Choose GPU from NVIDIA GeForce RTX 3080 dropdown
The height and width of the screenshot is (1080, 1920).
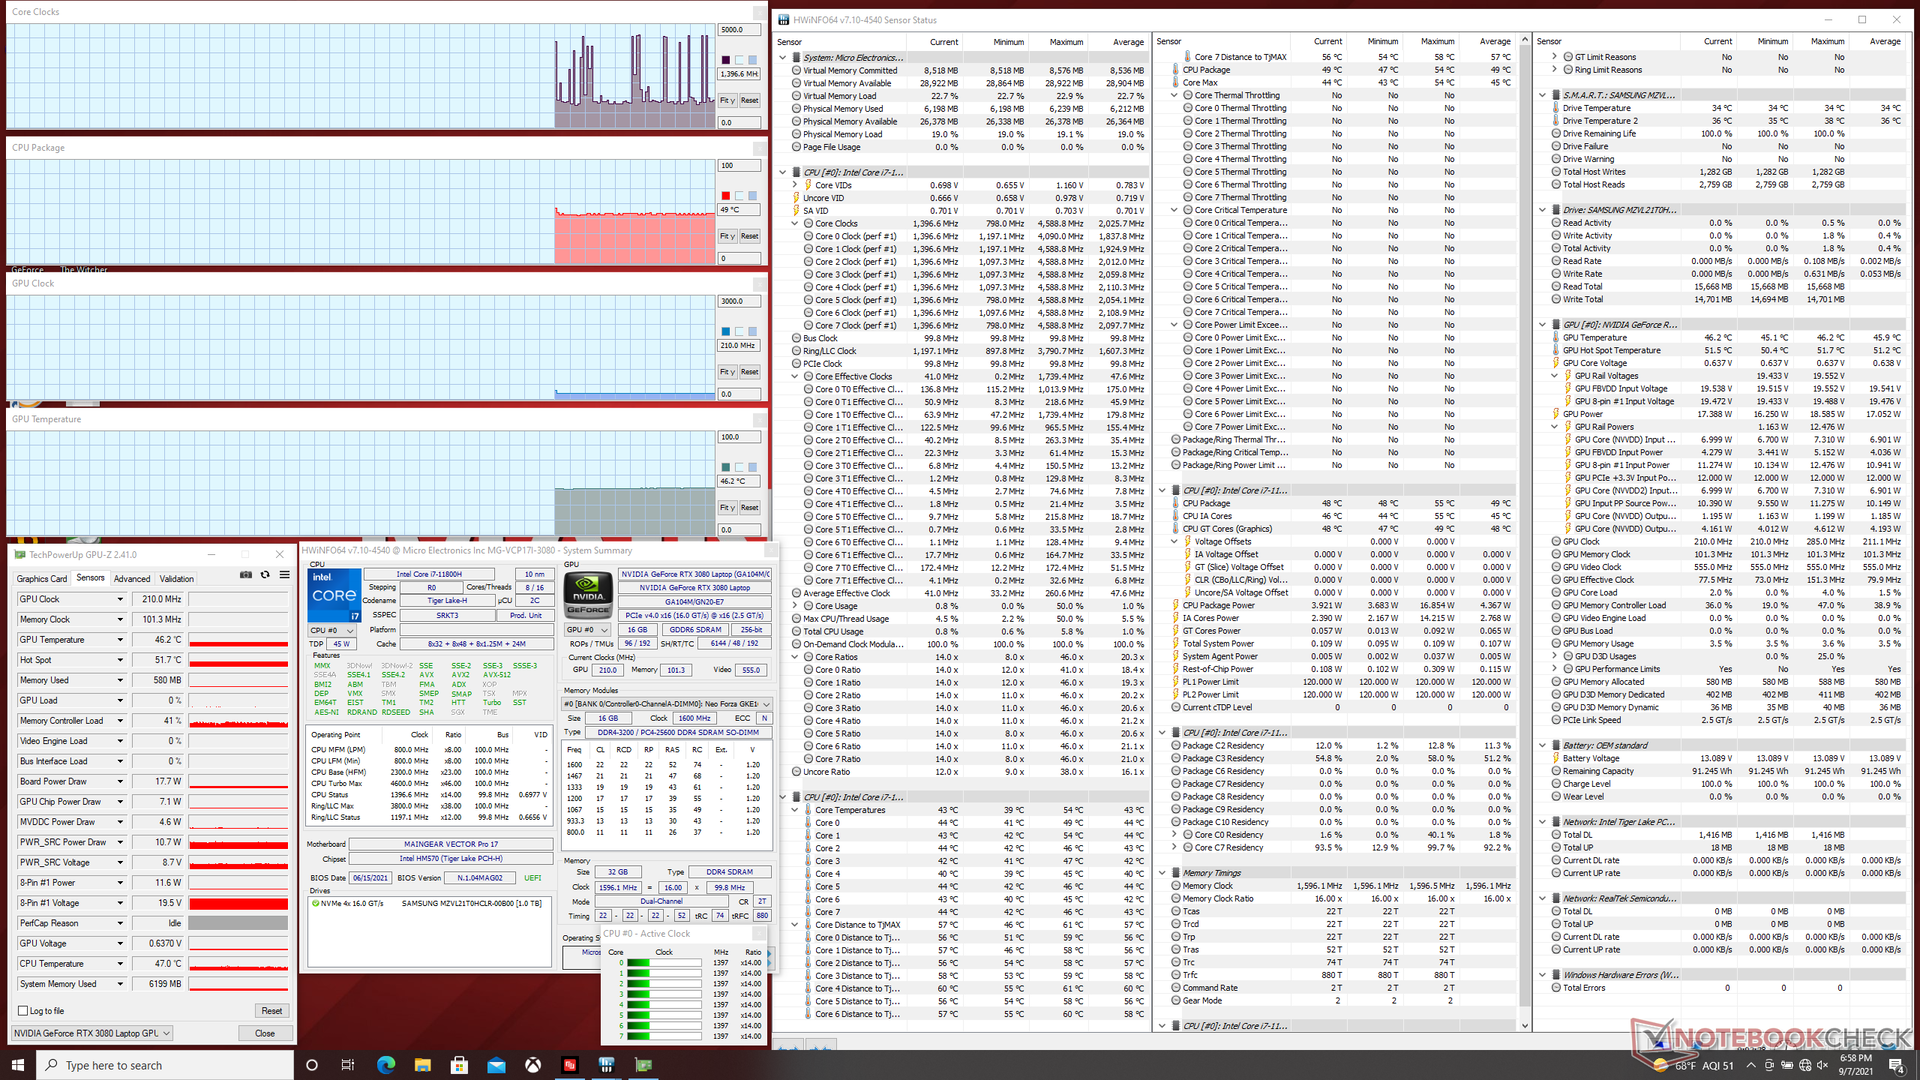point(92,1033)
